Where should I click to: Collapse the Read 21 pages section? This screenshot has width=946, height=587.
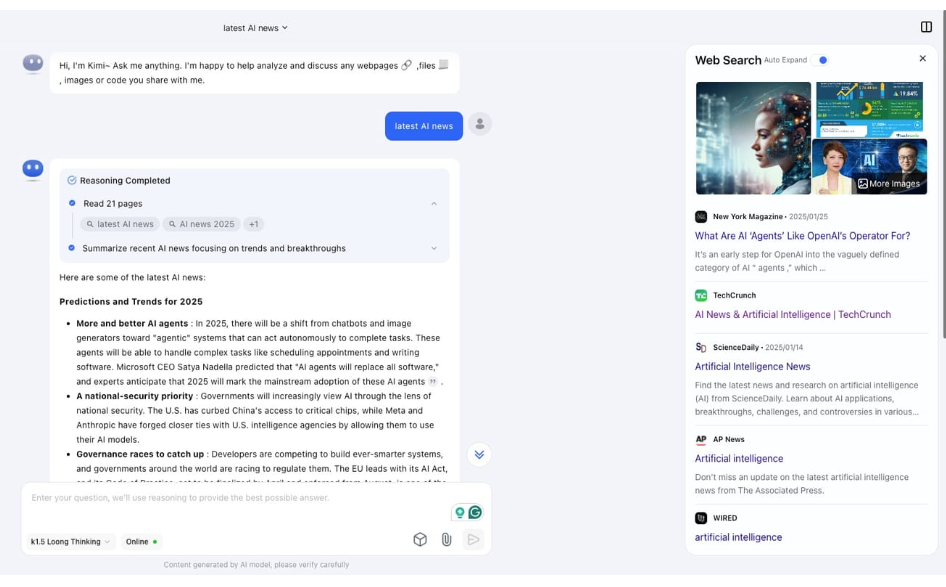point(434,204)
